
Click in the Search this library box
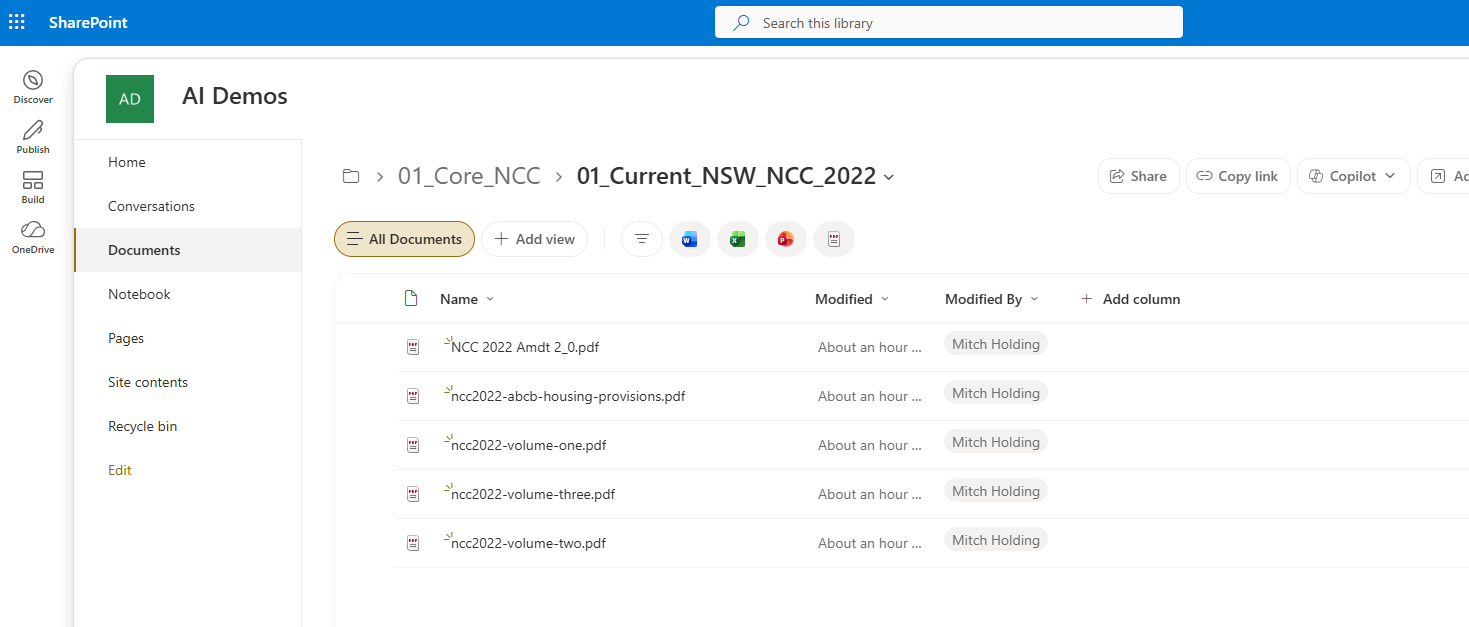(949, 22)
